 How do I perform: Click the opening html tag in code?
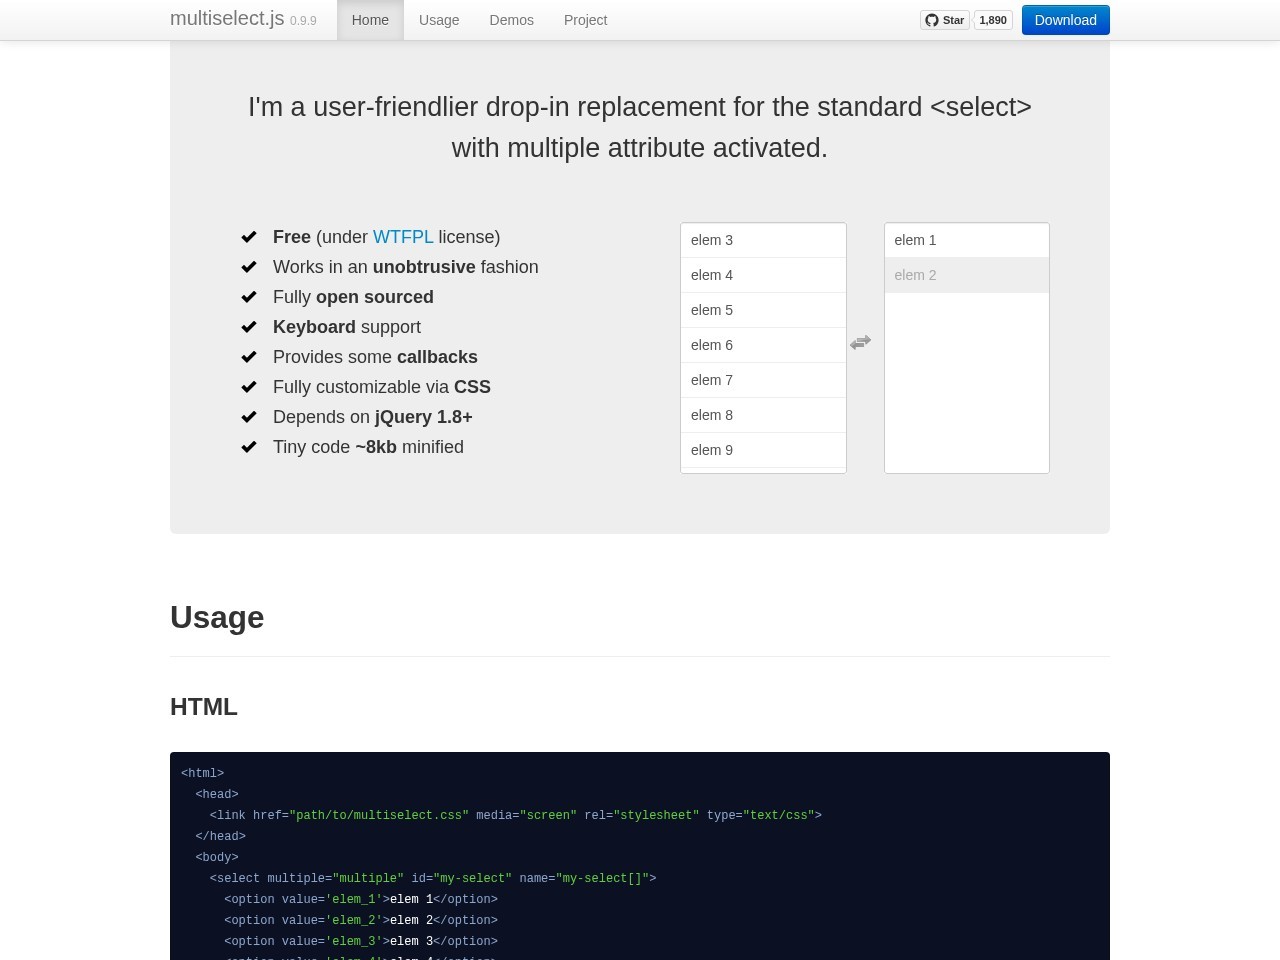pos(202,773)
